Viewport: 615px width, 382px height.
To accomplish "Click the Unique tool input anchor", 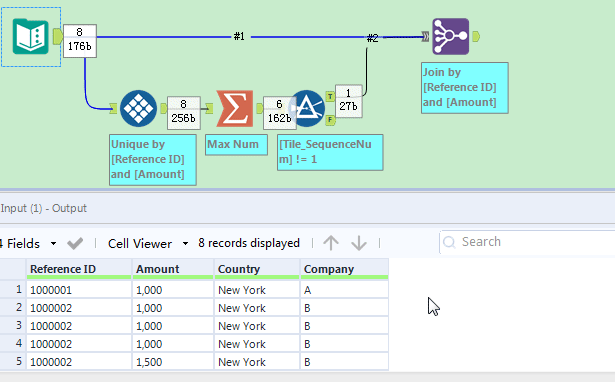I will pos(113,108).
